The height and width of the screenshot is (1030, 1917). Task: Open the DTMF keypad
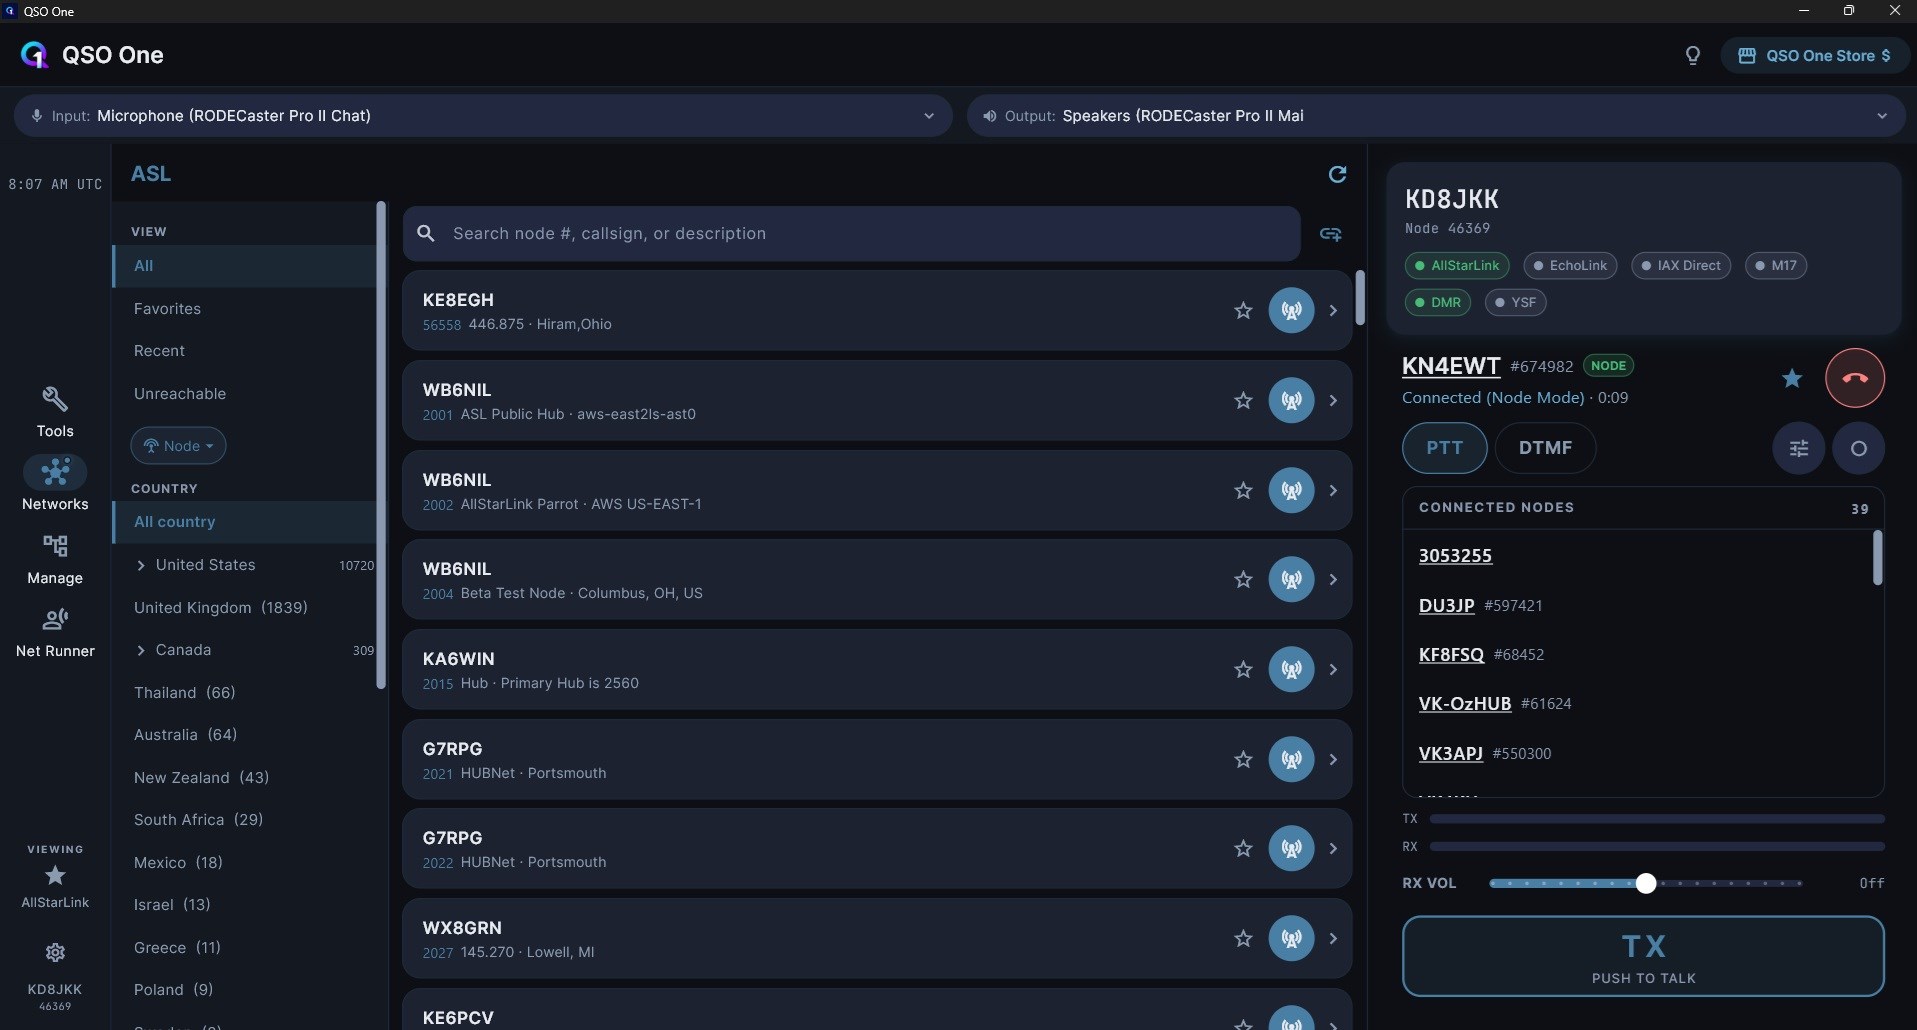pyautogui.click(x=1545, y=448)
